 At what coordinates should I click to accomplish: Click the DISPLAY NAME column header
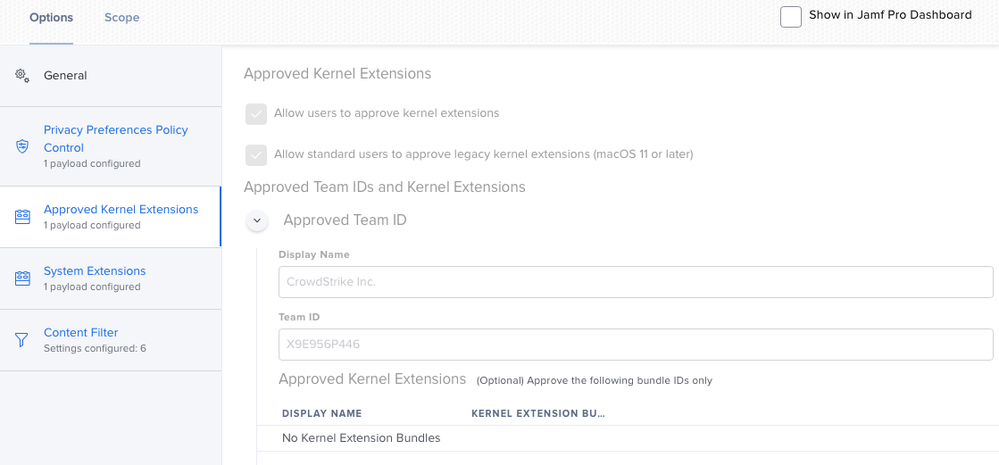coord(322,413)
